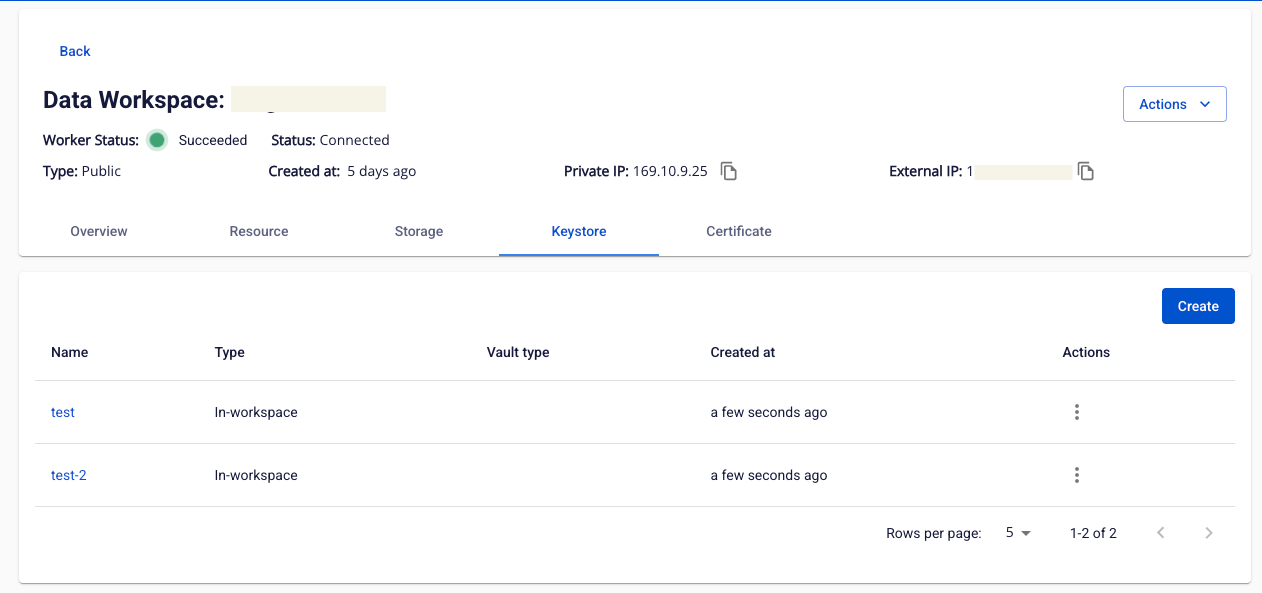Image resolution: width=1262 pixels, height=593 pixels.
Task: Switch to the Overview tab
Action: [99, 231]
